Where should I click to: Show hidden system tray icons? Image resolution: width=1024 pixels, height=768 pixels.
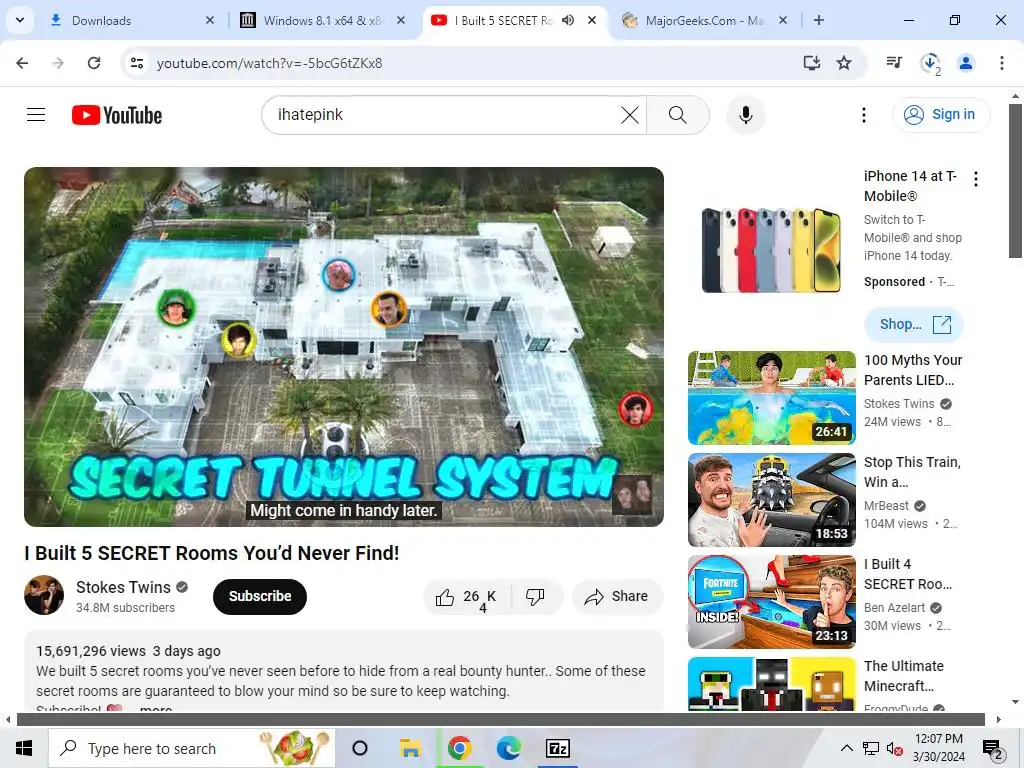846,748
